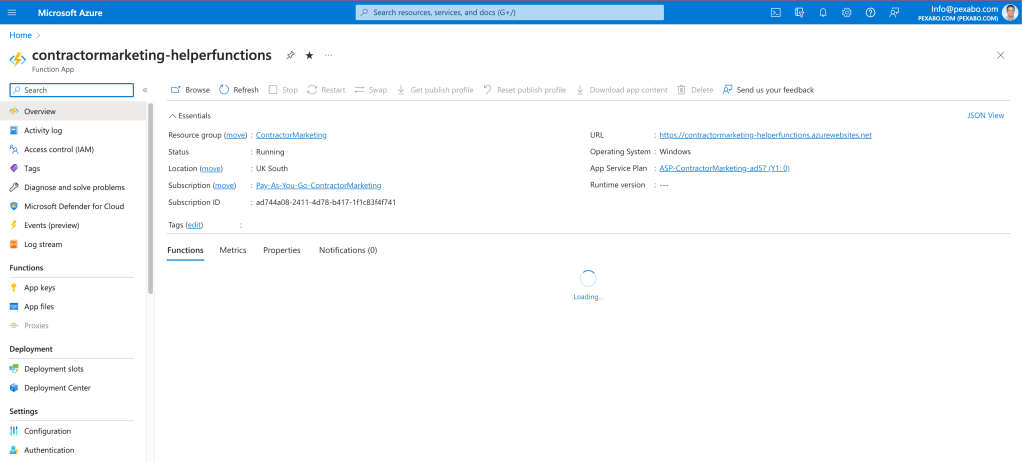Click Get publish profile
Screen dimensions: 1022x462
coord(435,90)
